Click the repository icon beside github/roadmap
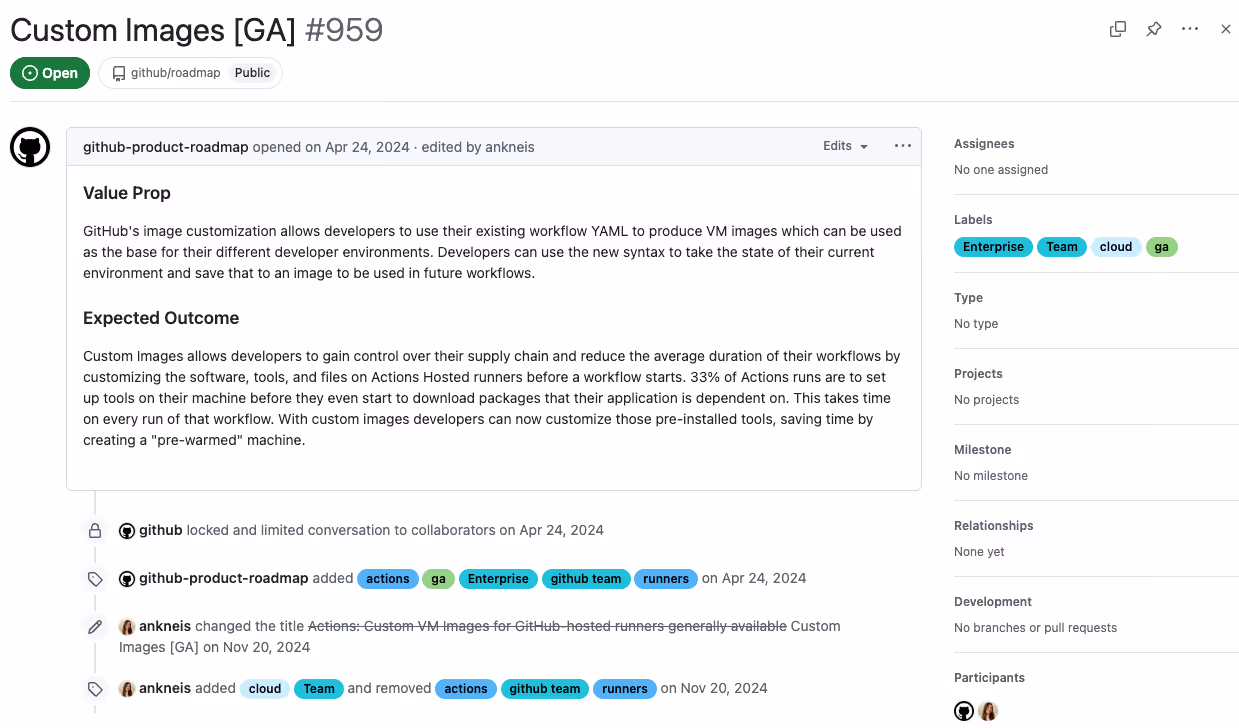This screenshot has width=1239, height=728. [x=119, y=73]
